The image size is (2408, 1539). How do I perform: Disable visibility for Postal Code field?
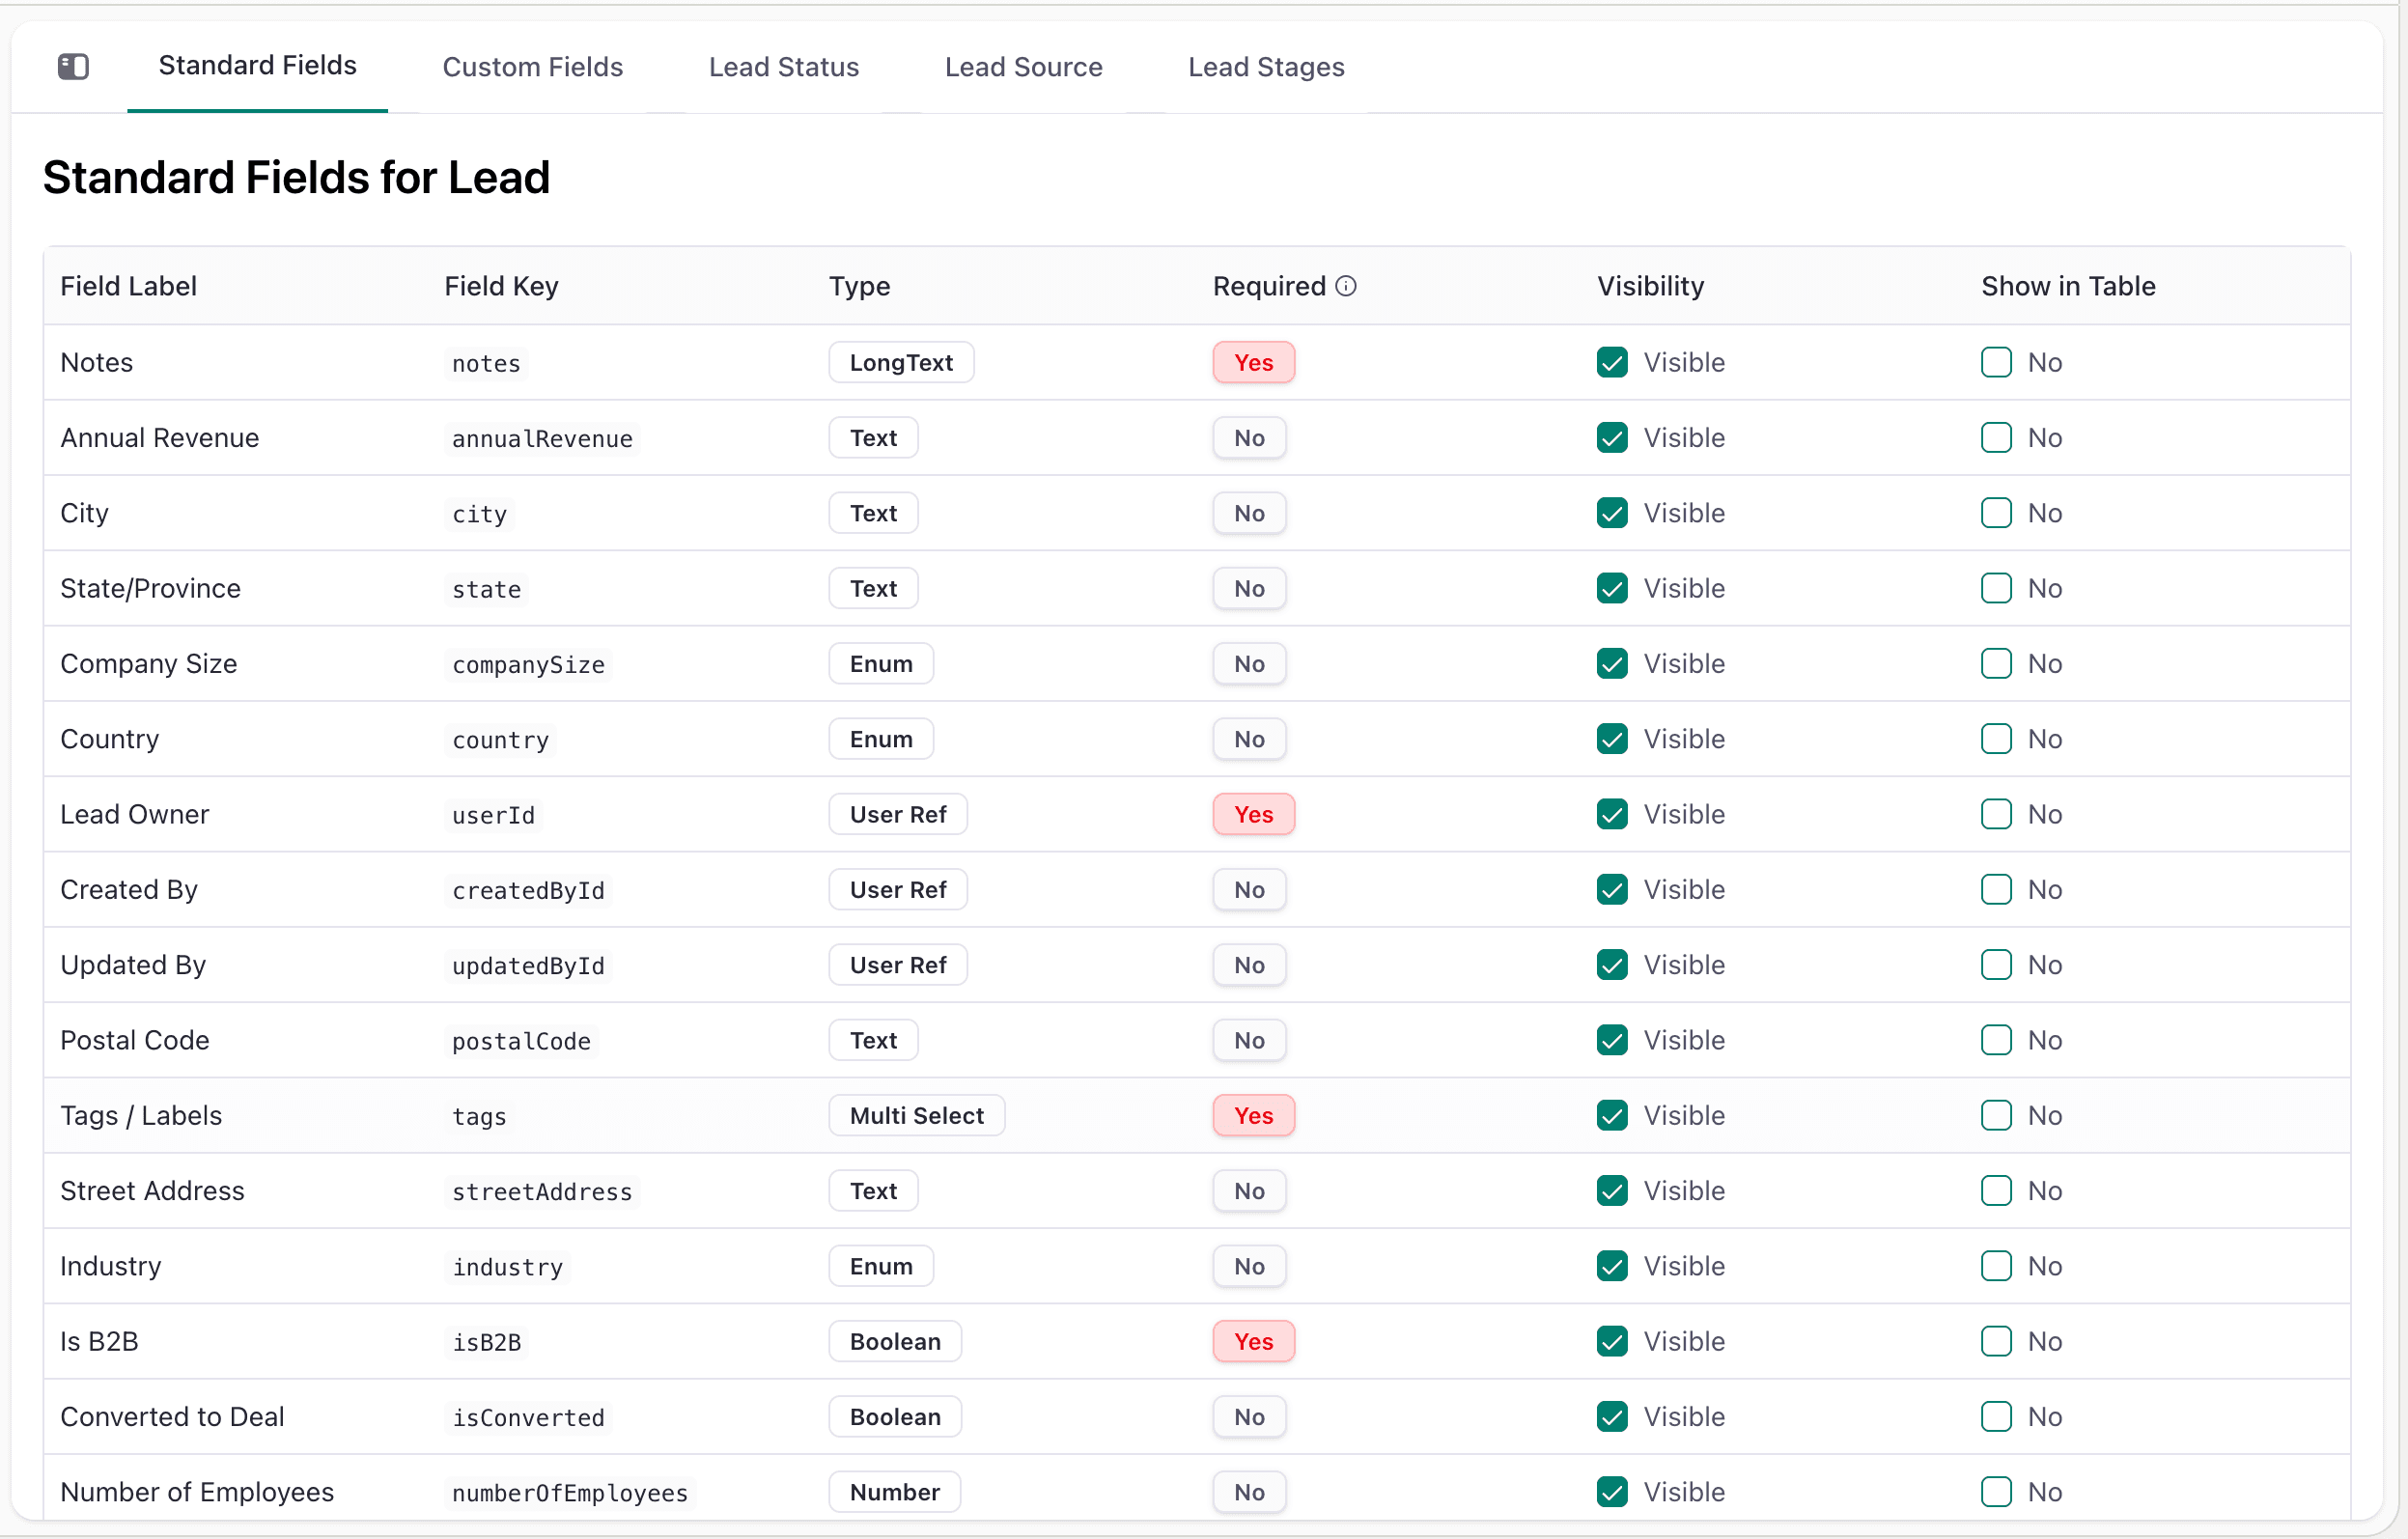pos(1612,1040)
